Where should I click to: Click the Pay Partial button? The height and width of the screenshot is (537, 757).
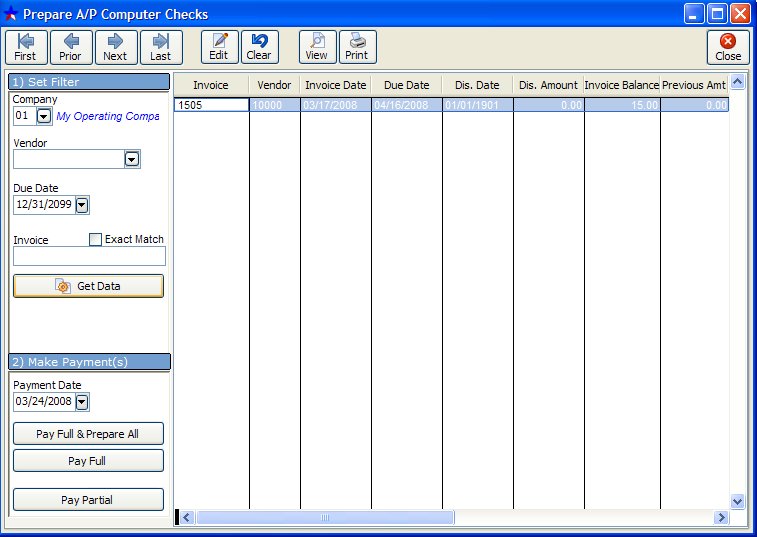coord(88,500)
